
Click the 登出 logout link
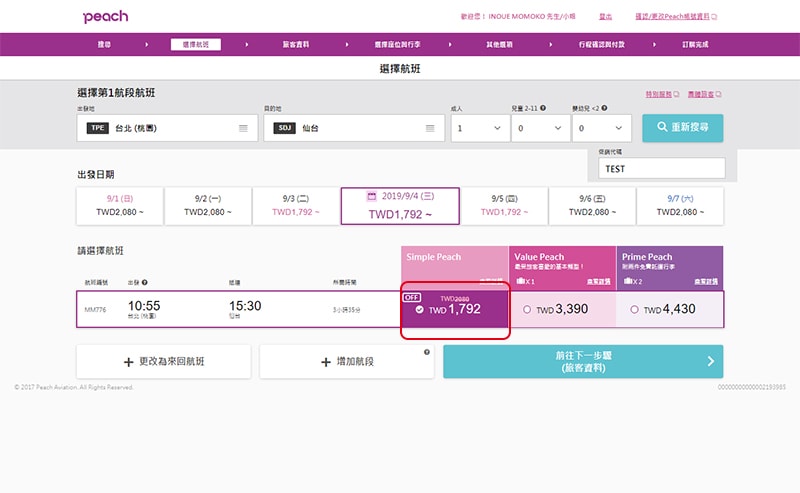point(605,16)
